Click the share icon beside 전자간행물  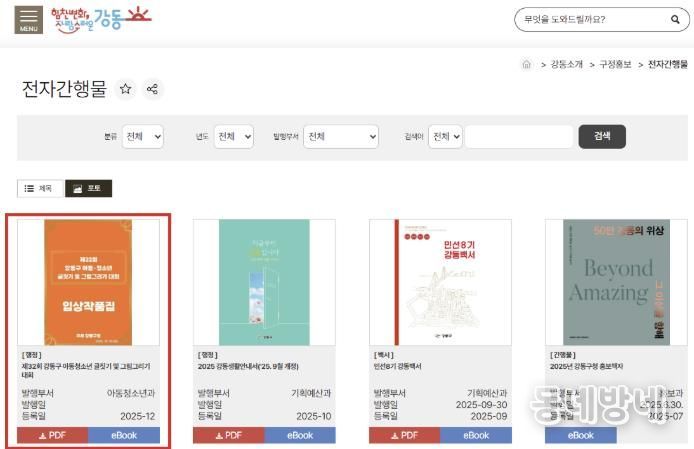[153, 89]
